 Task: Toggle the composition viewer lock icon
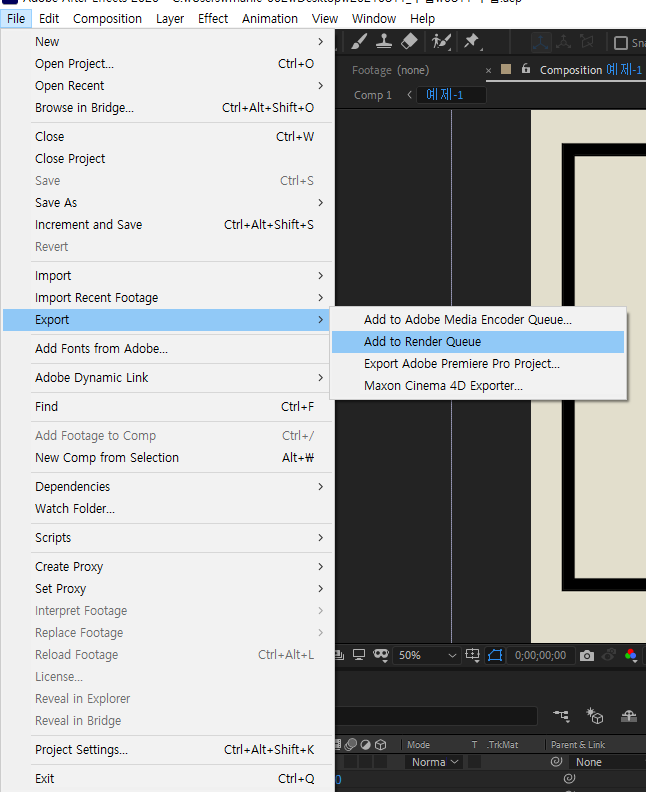pos(526,69)
